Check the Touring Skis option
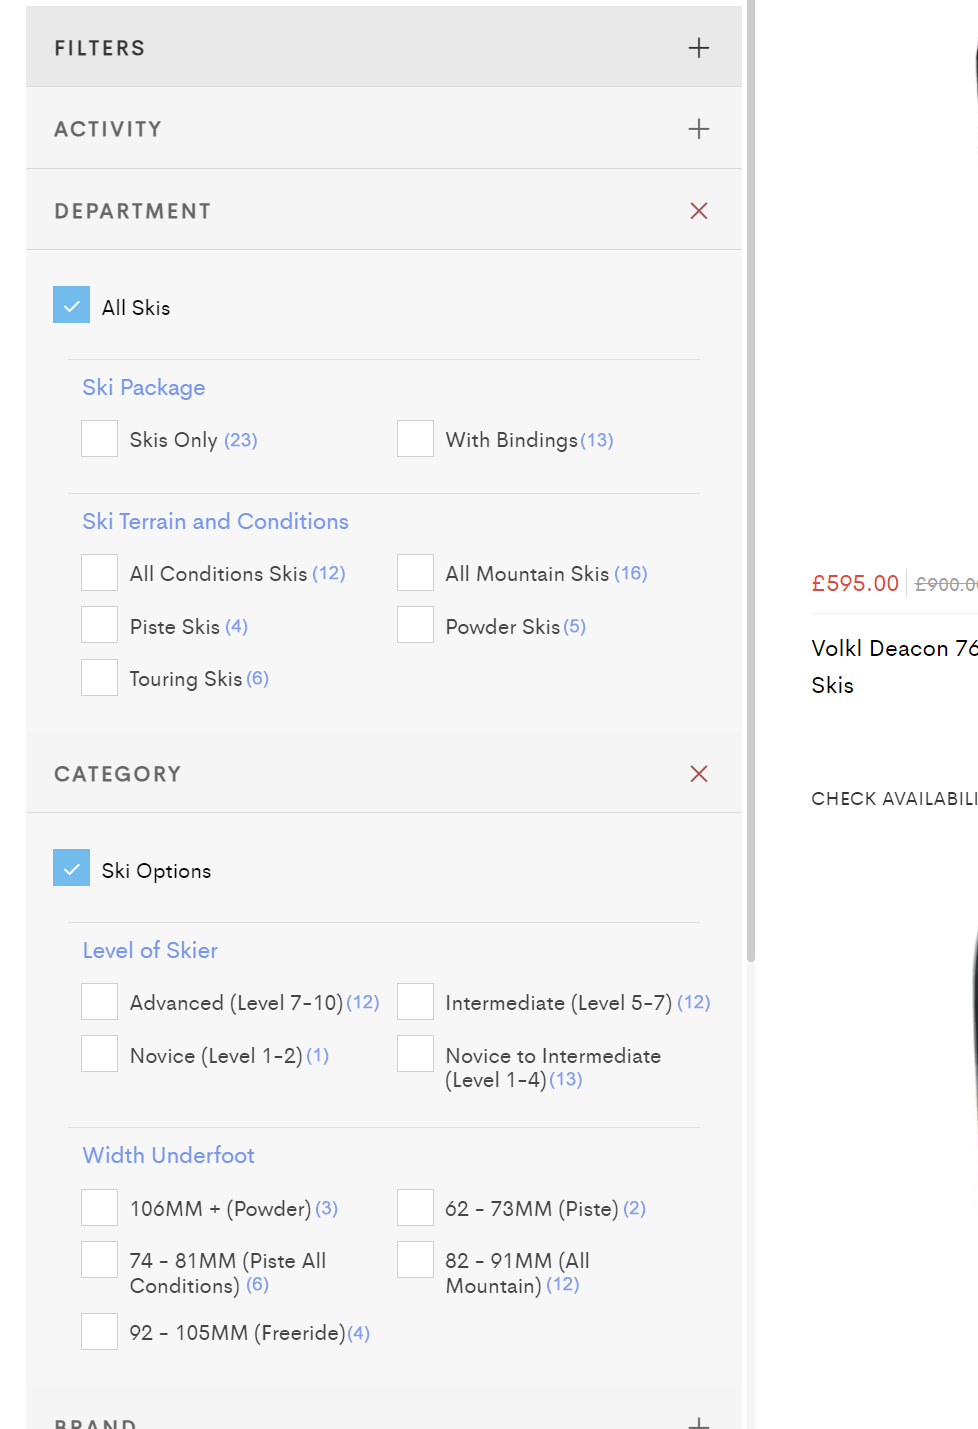The width and height of the screenshot is (978, 1429). pos(99,678)
